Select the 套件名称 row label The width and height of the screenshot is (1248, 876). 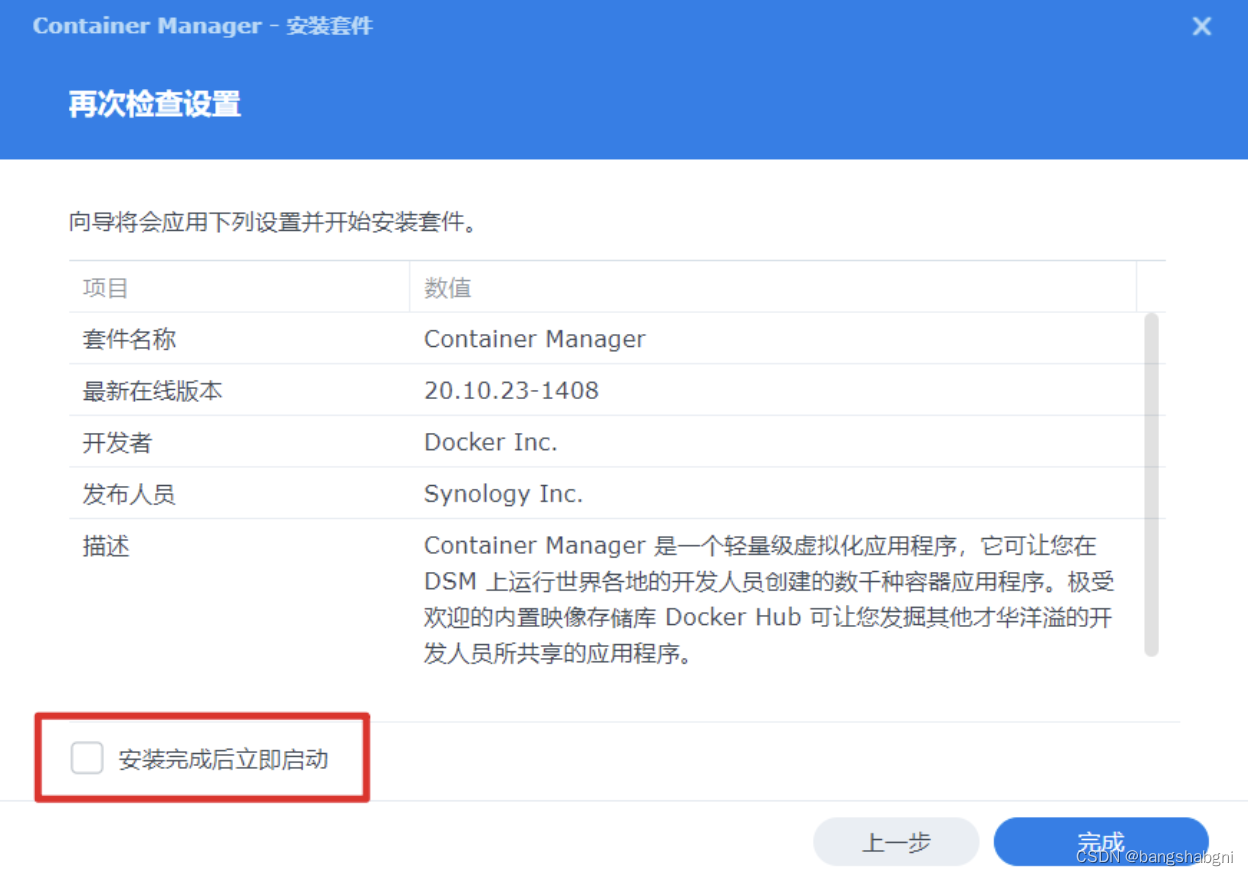pos(129,339)
